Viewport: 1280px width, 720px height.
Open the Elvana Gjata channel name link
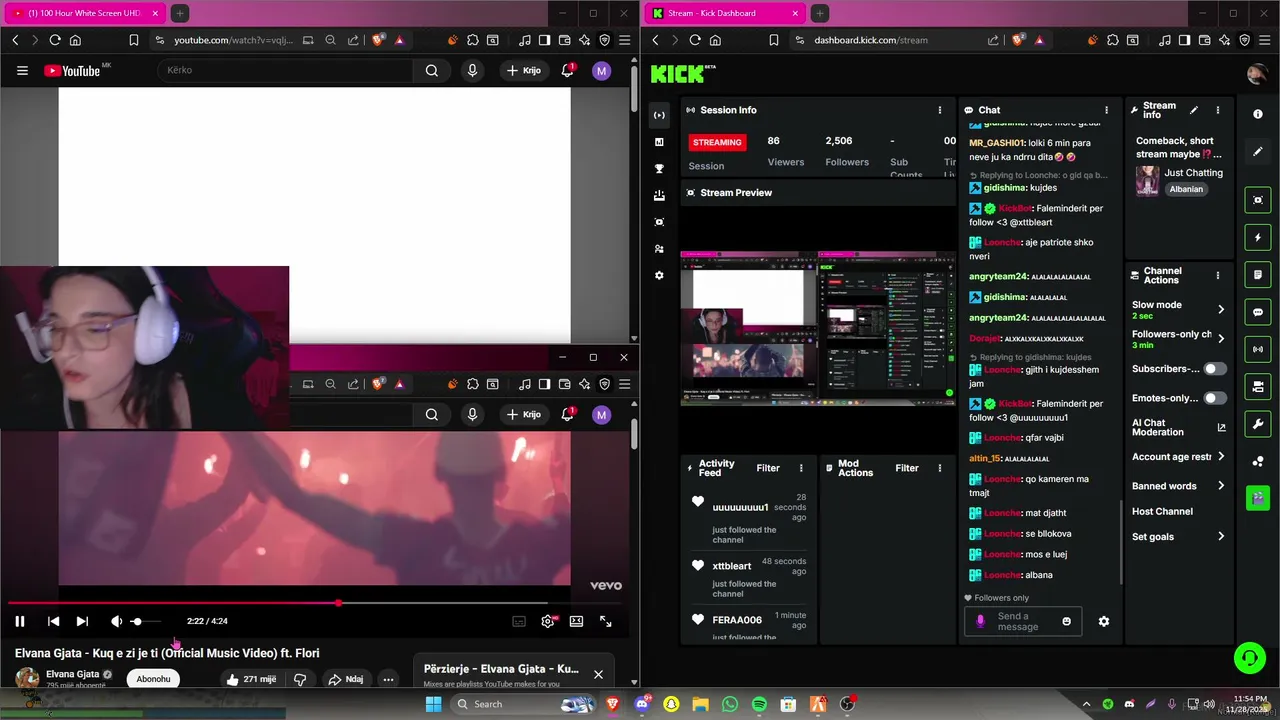click(x=73, y=674)
